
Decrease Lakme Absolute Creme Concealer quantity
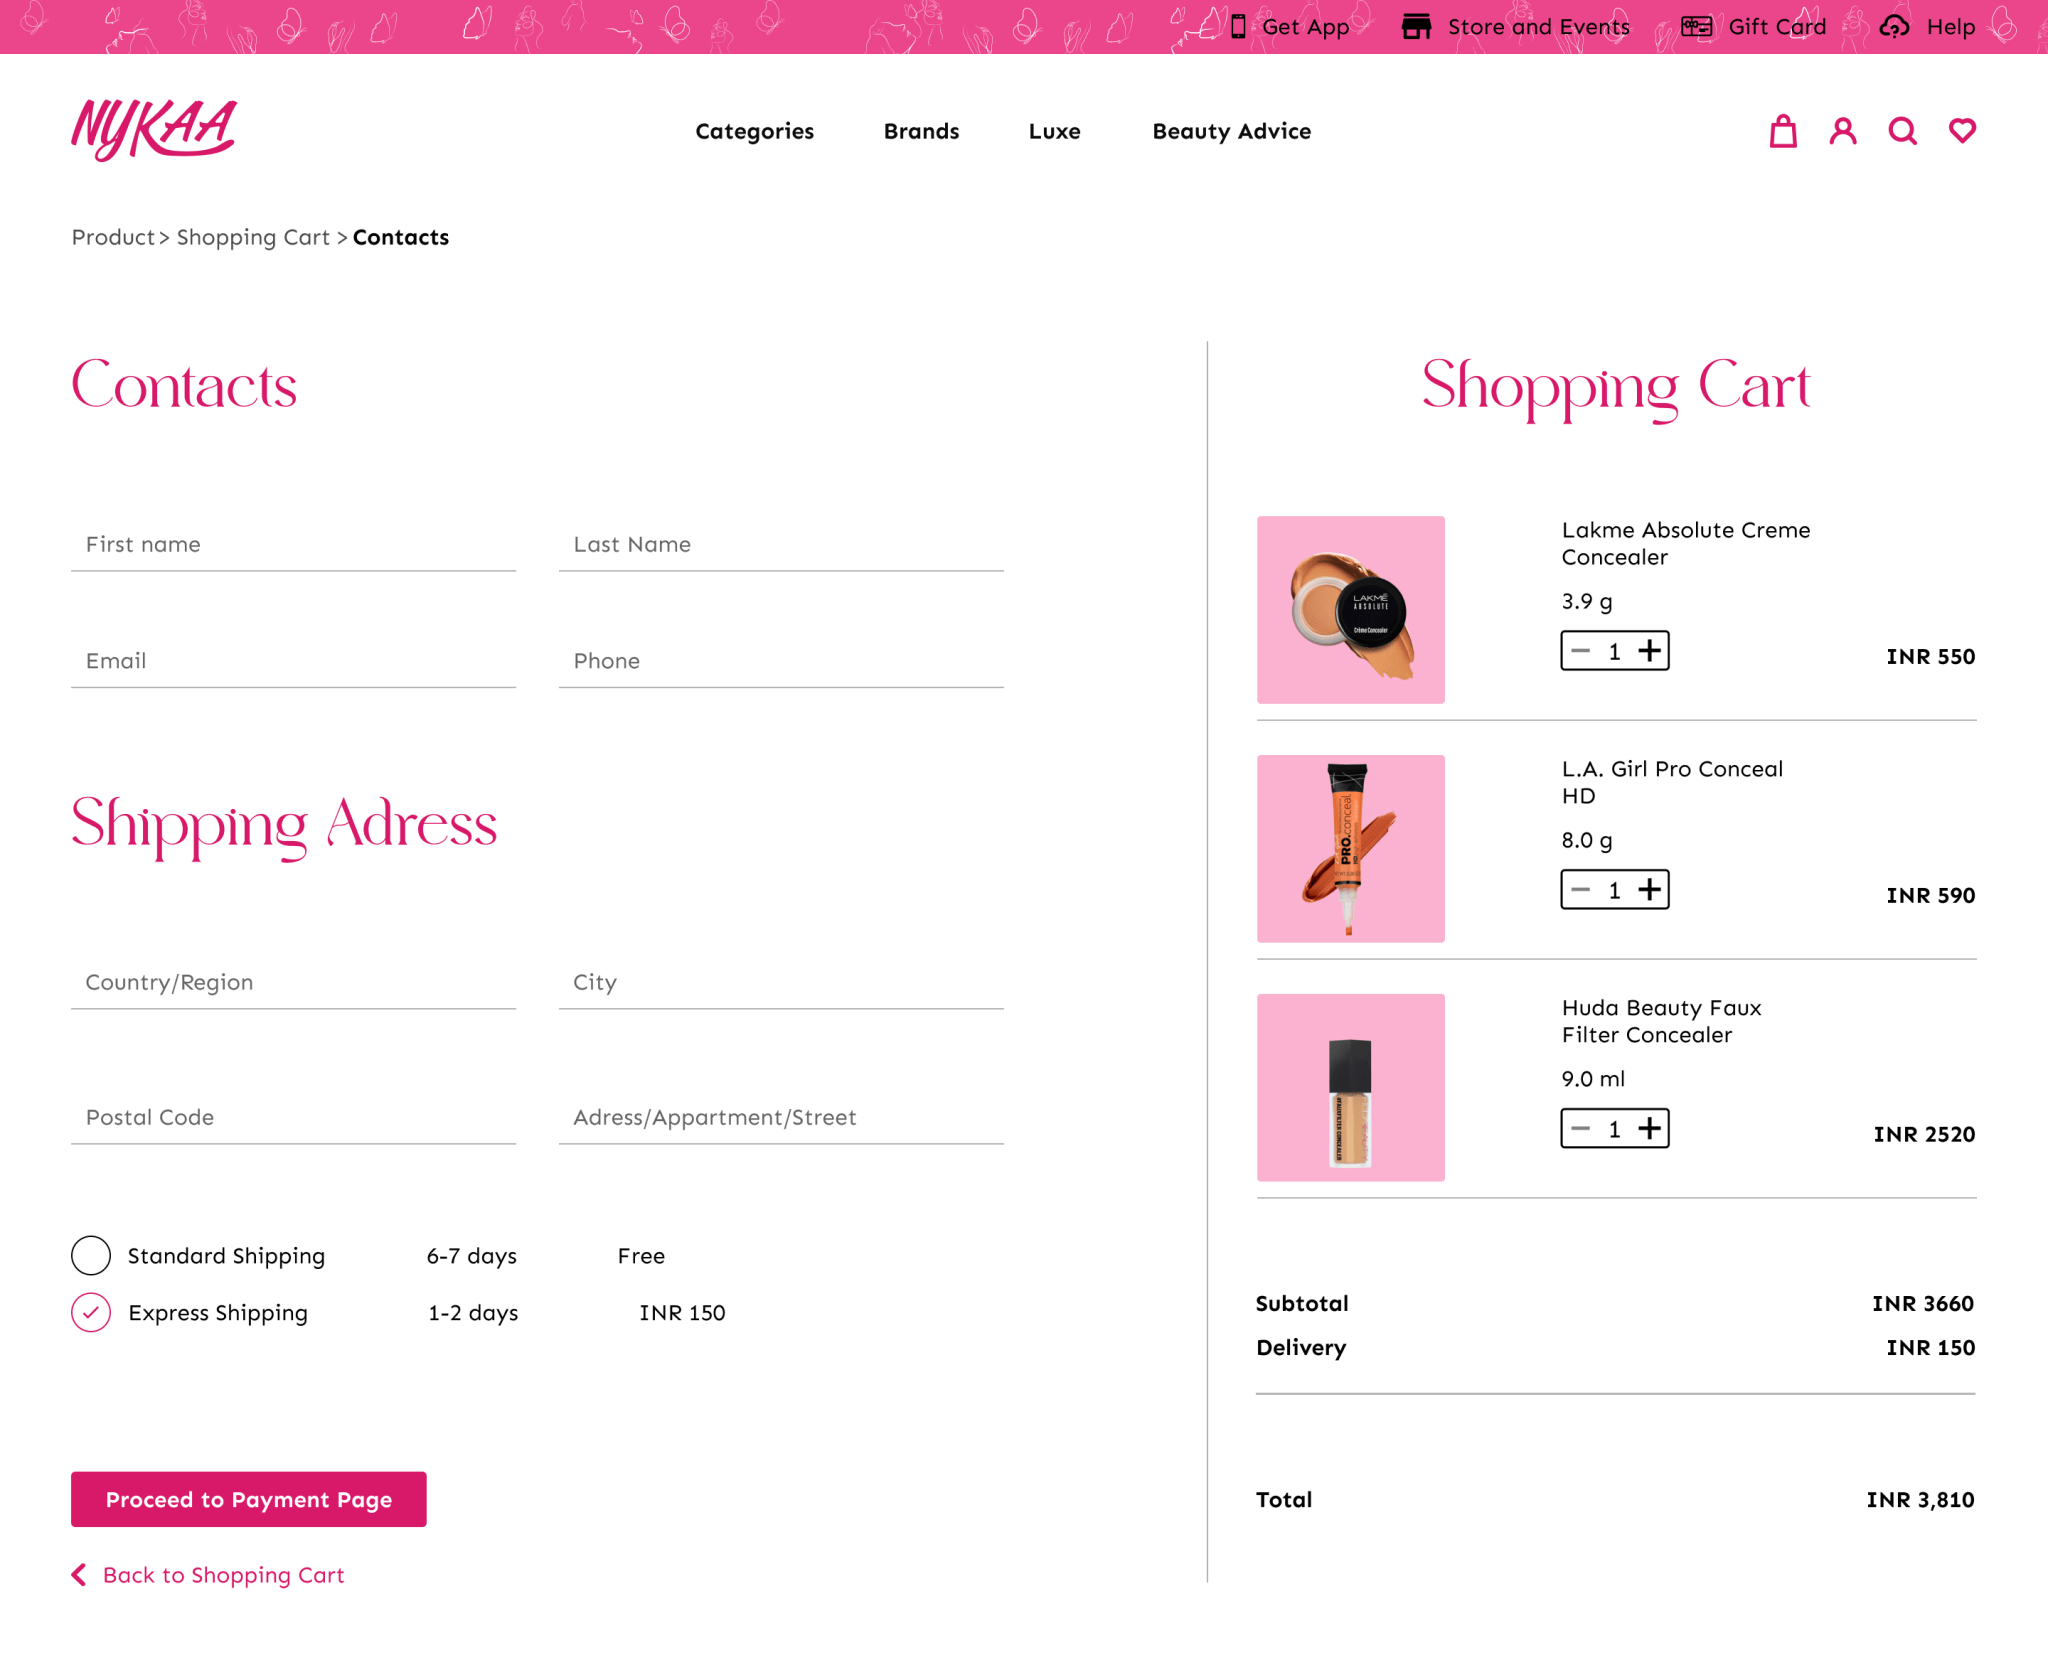(x=1580, y=651)
